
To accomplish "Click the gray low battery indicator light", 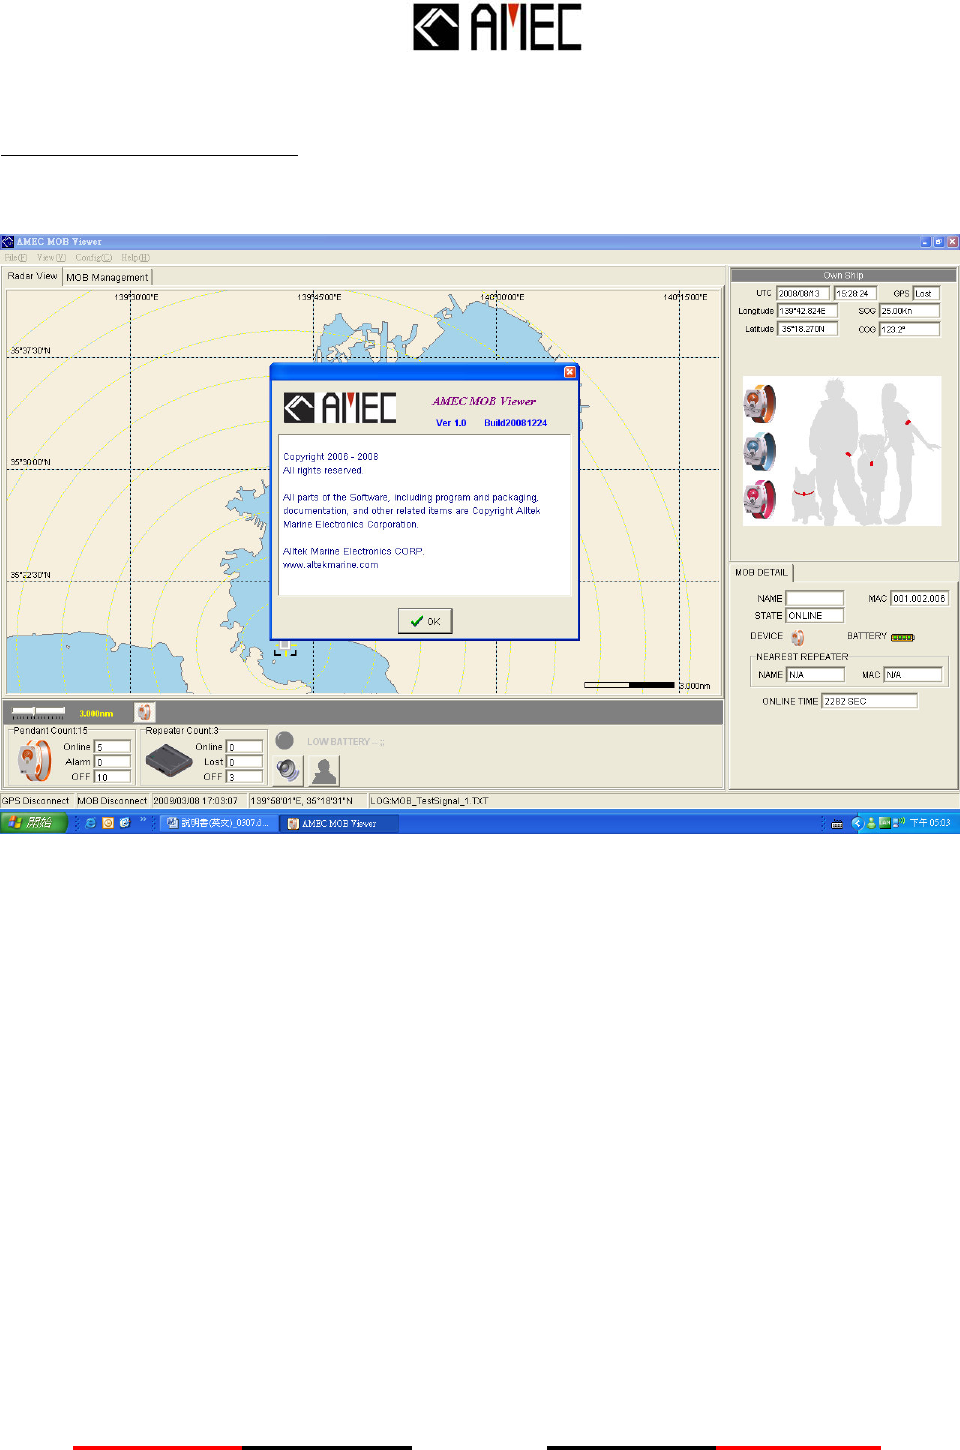I will 285,741.
